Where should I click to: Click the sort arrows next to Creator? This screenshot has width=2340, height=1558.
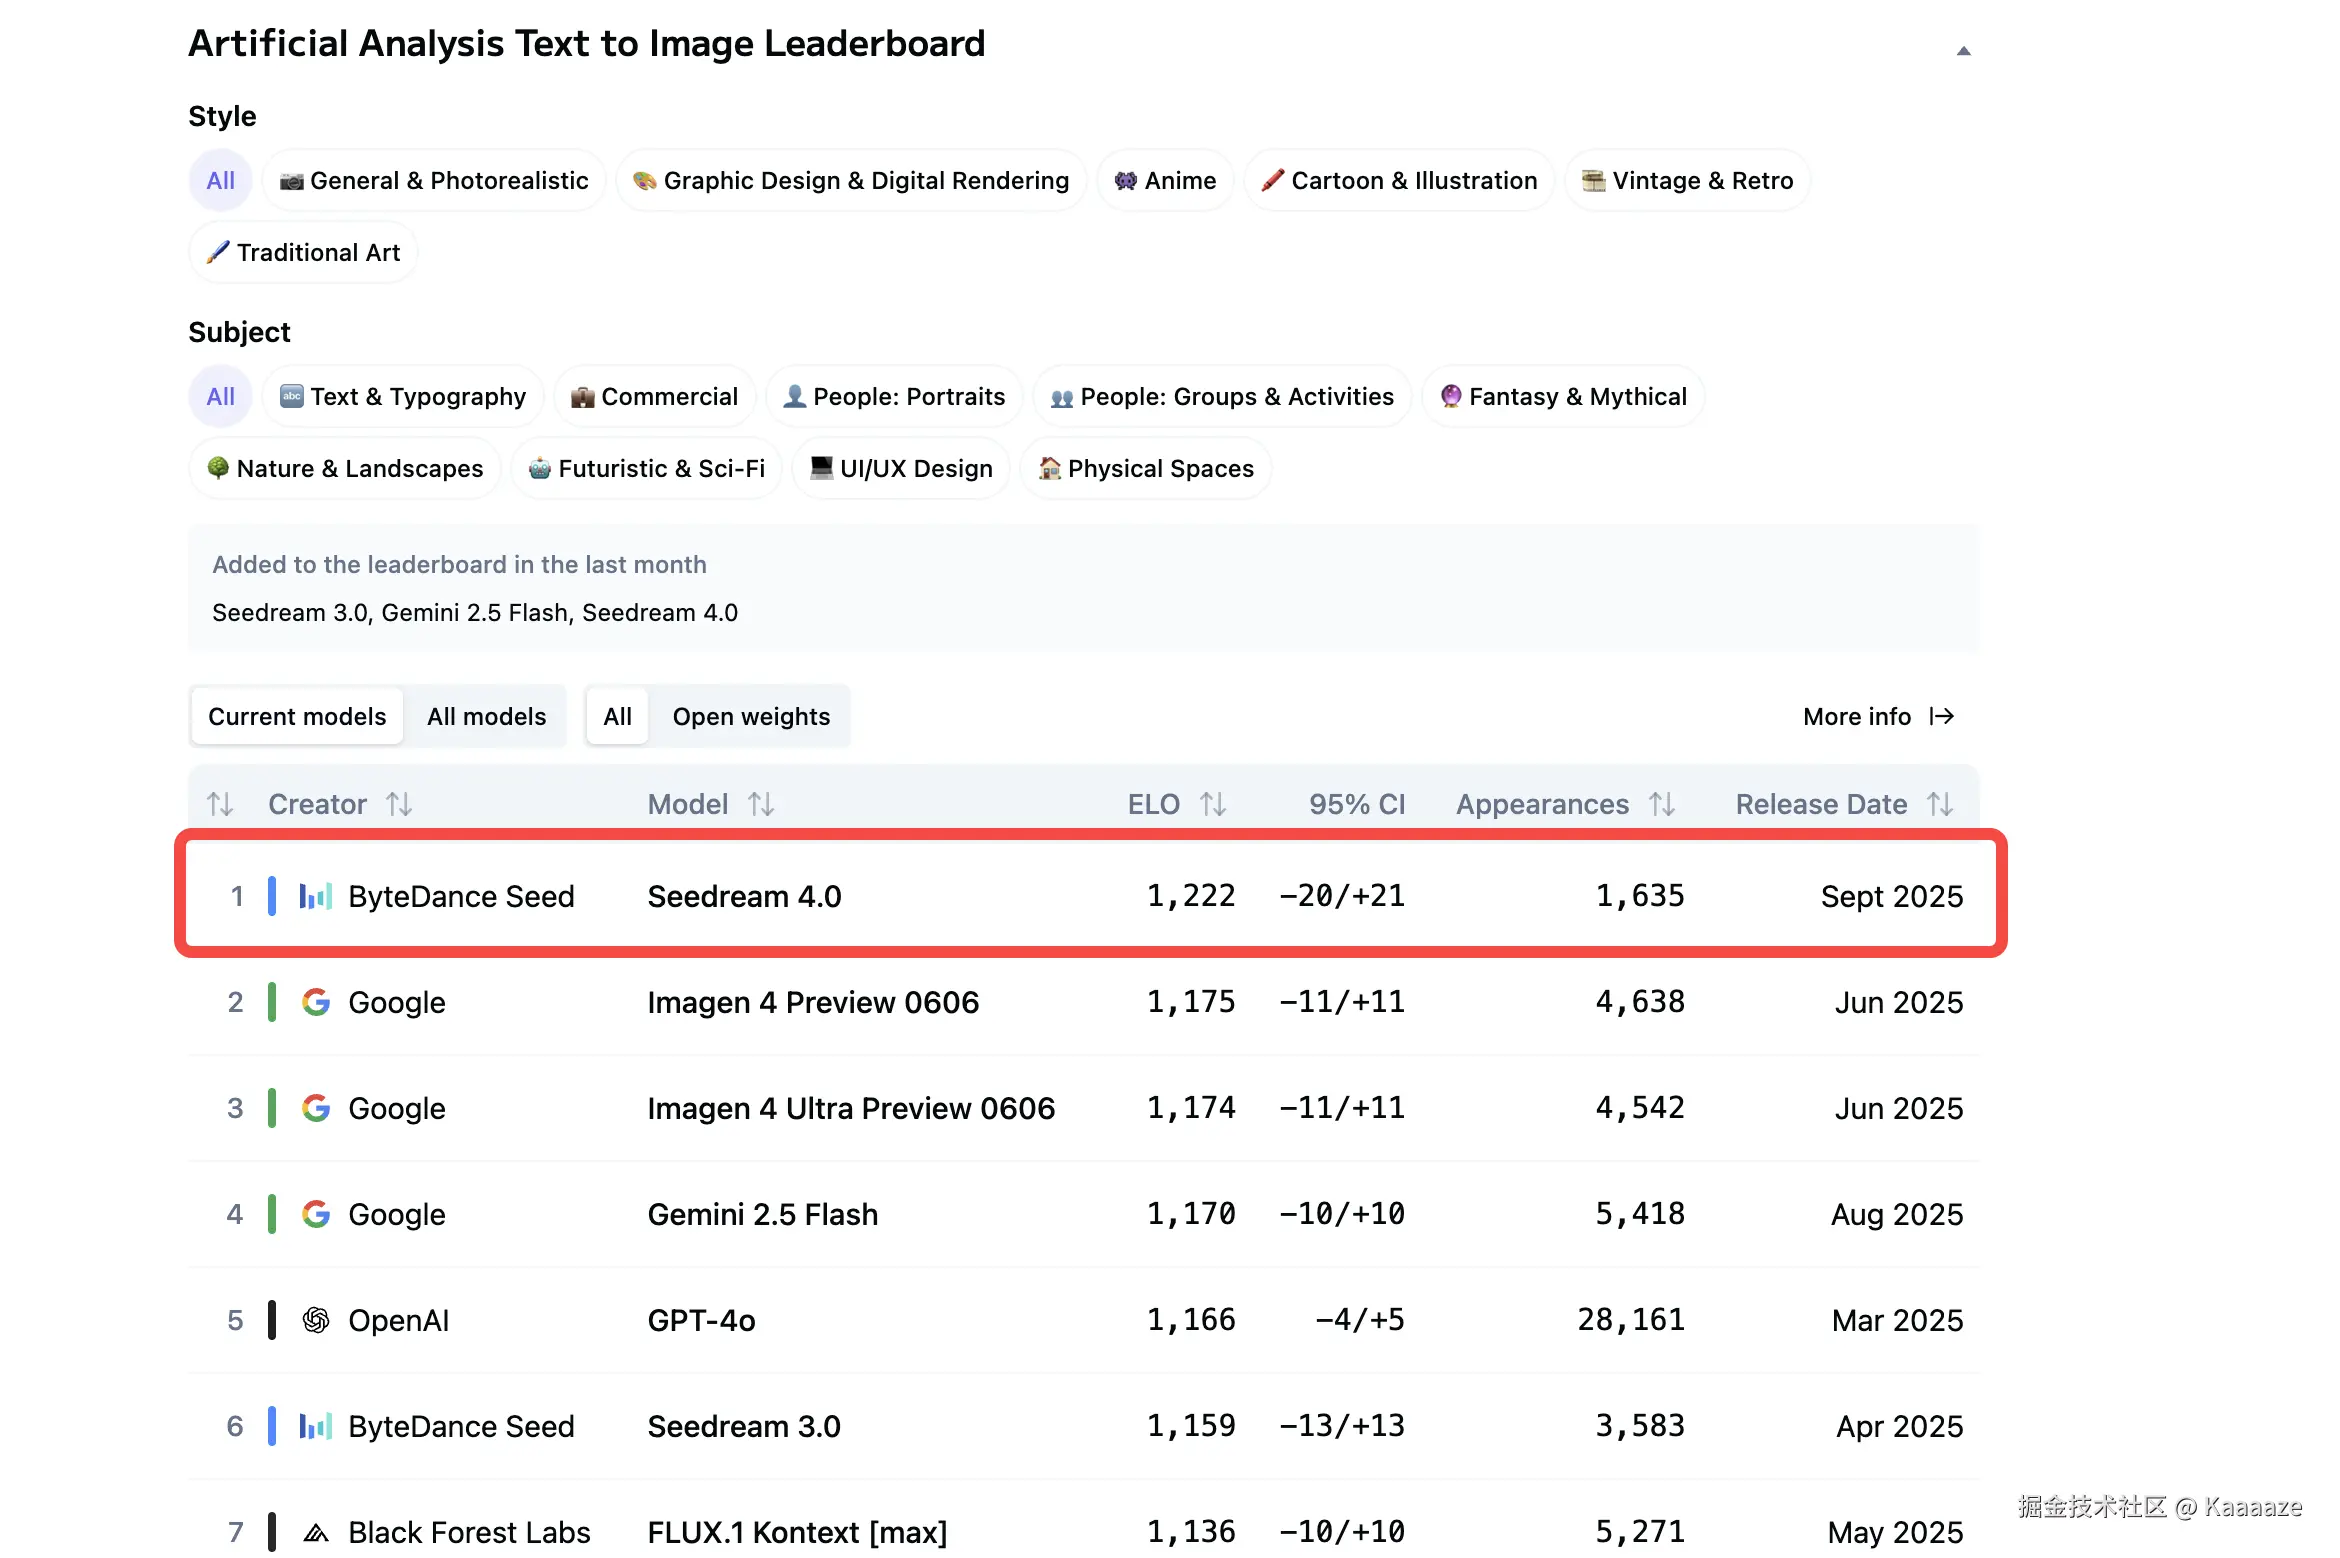click(x=400, y=804)
